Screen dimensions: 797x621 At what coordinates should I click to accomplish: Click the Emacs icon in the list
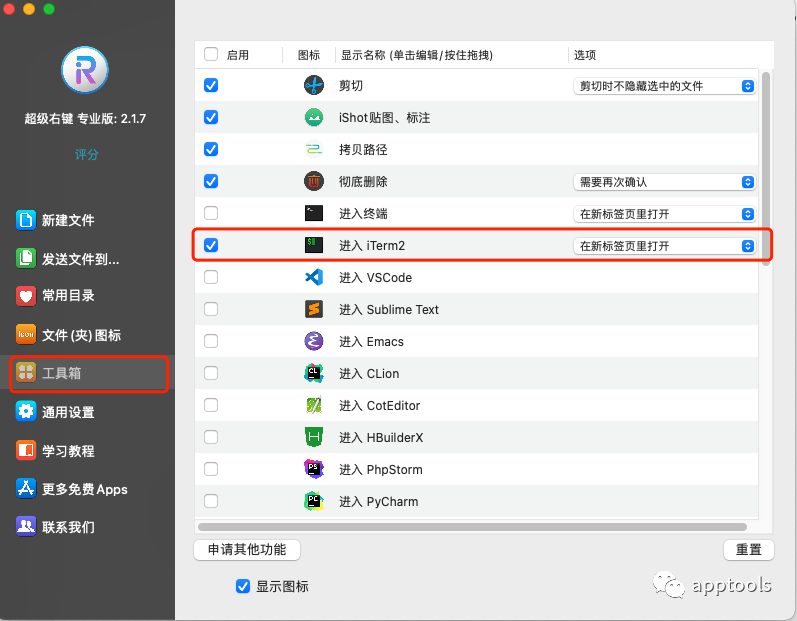pos(314,341)
